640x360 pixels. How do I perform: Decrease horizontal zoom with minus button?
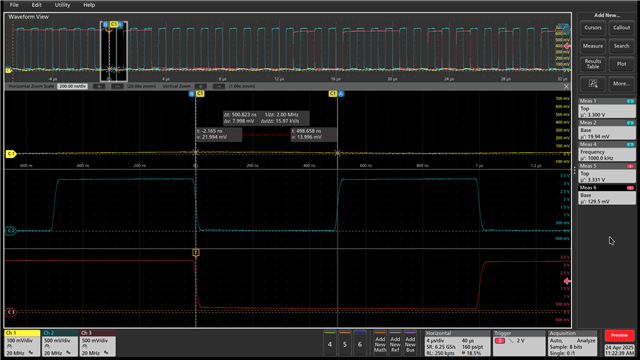(x=117, y=87)
